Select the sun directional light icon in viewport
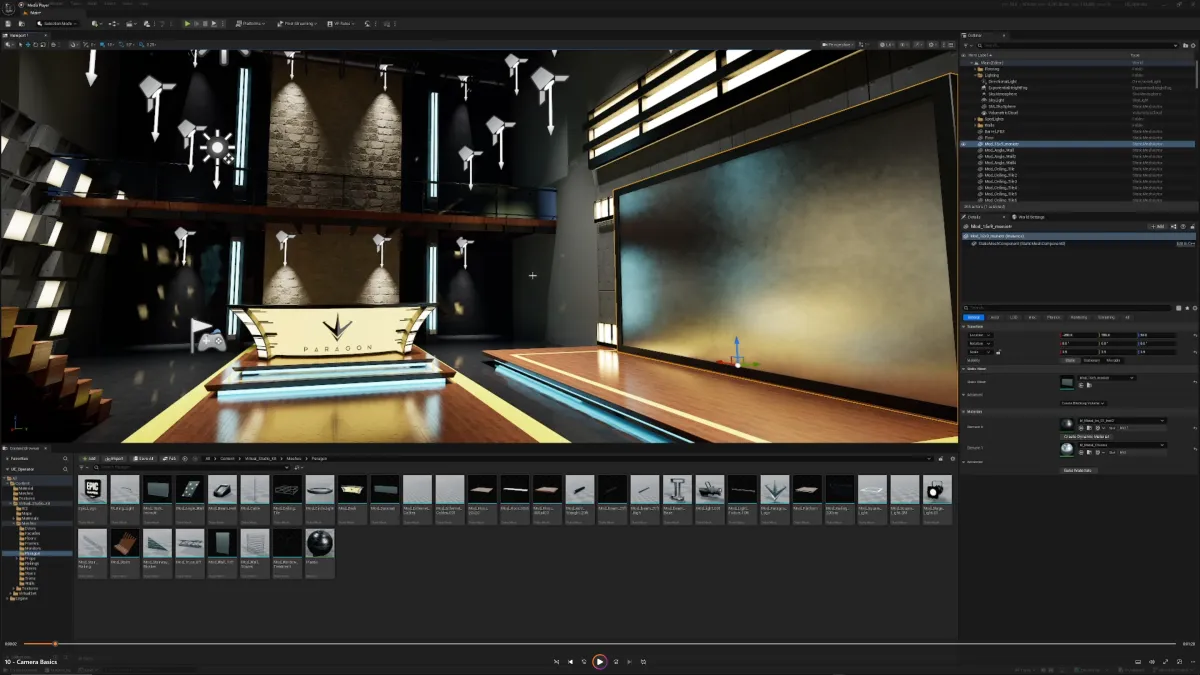Image resolution: width=1200 pixels, height=675 pixels. pyautogui.click(x=217, y=148)
